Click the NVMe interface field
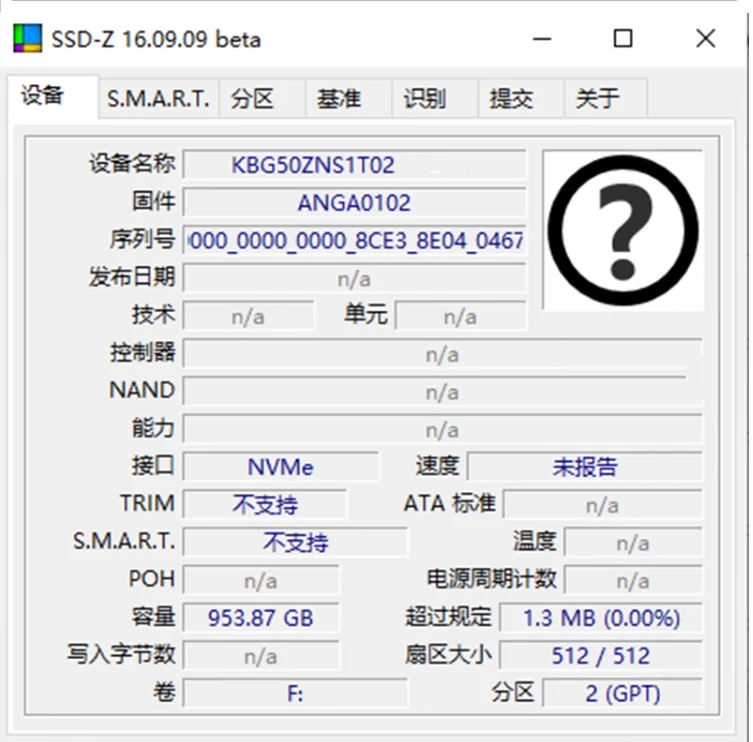The height and width of the screenshot is (742, 753). [281, 467]
